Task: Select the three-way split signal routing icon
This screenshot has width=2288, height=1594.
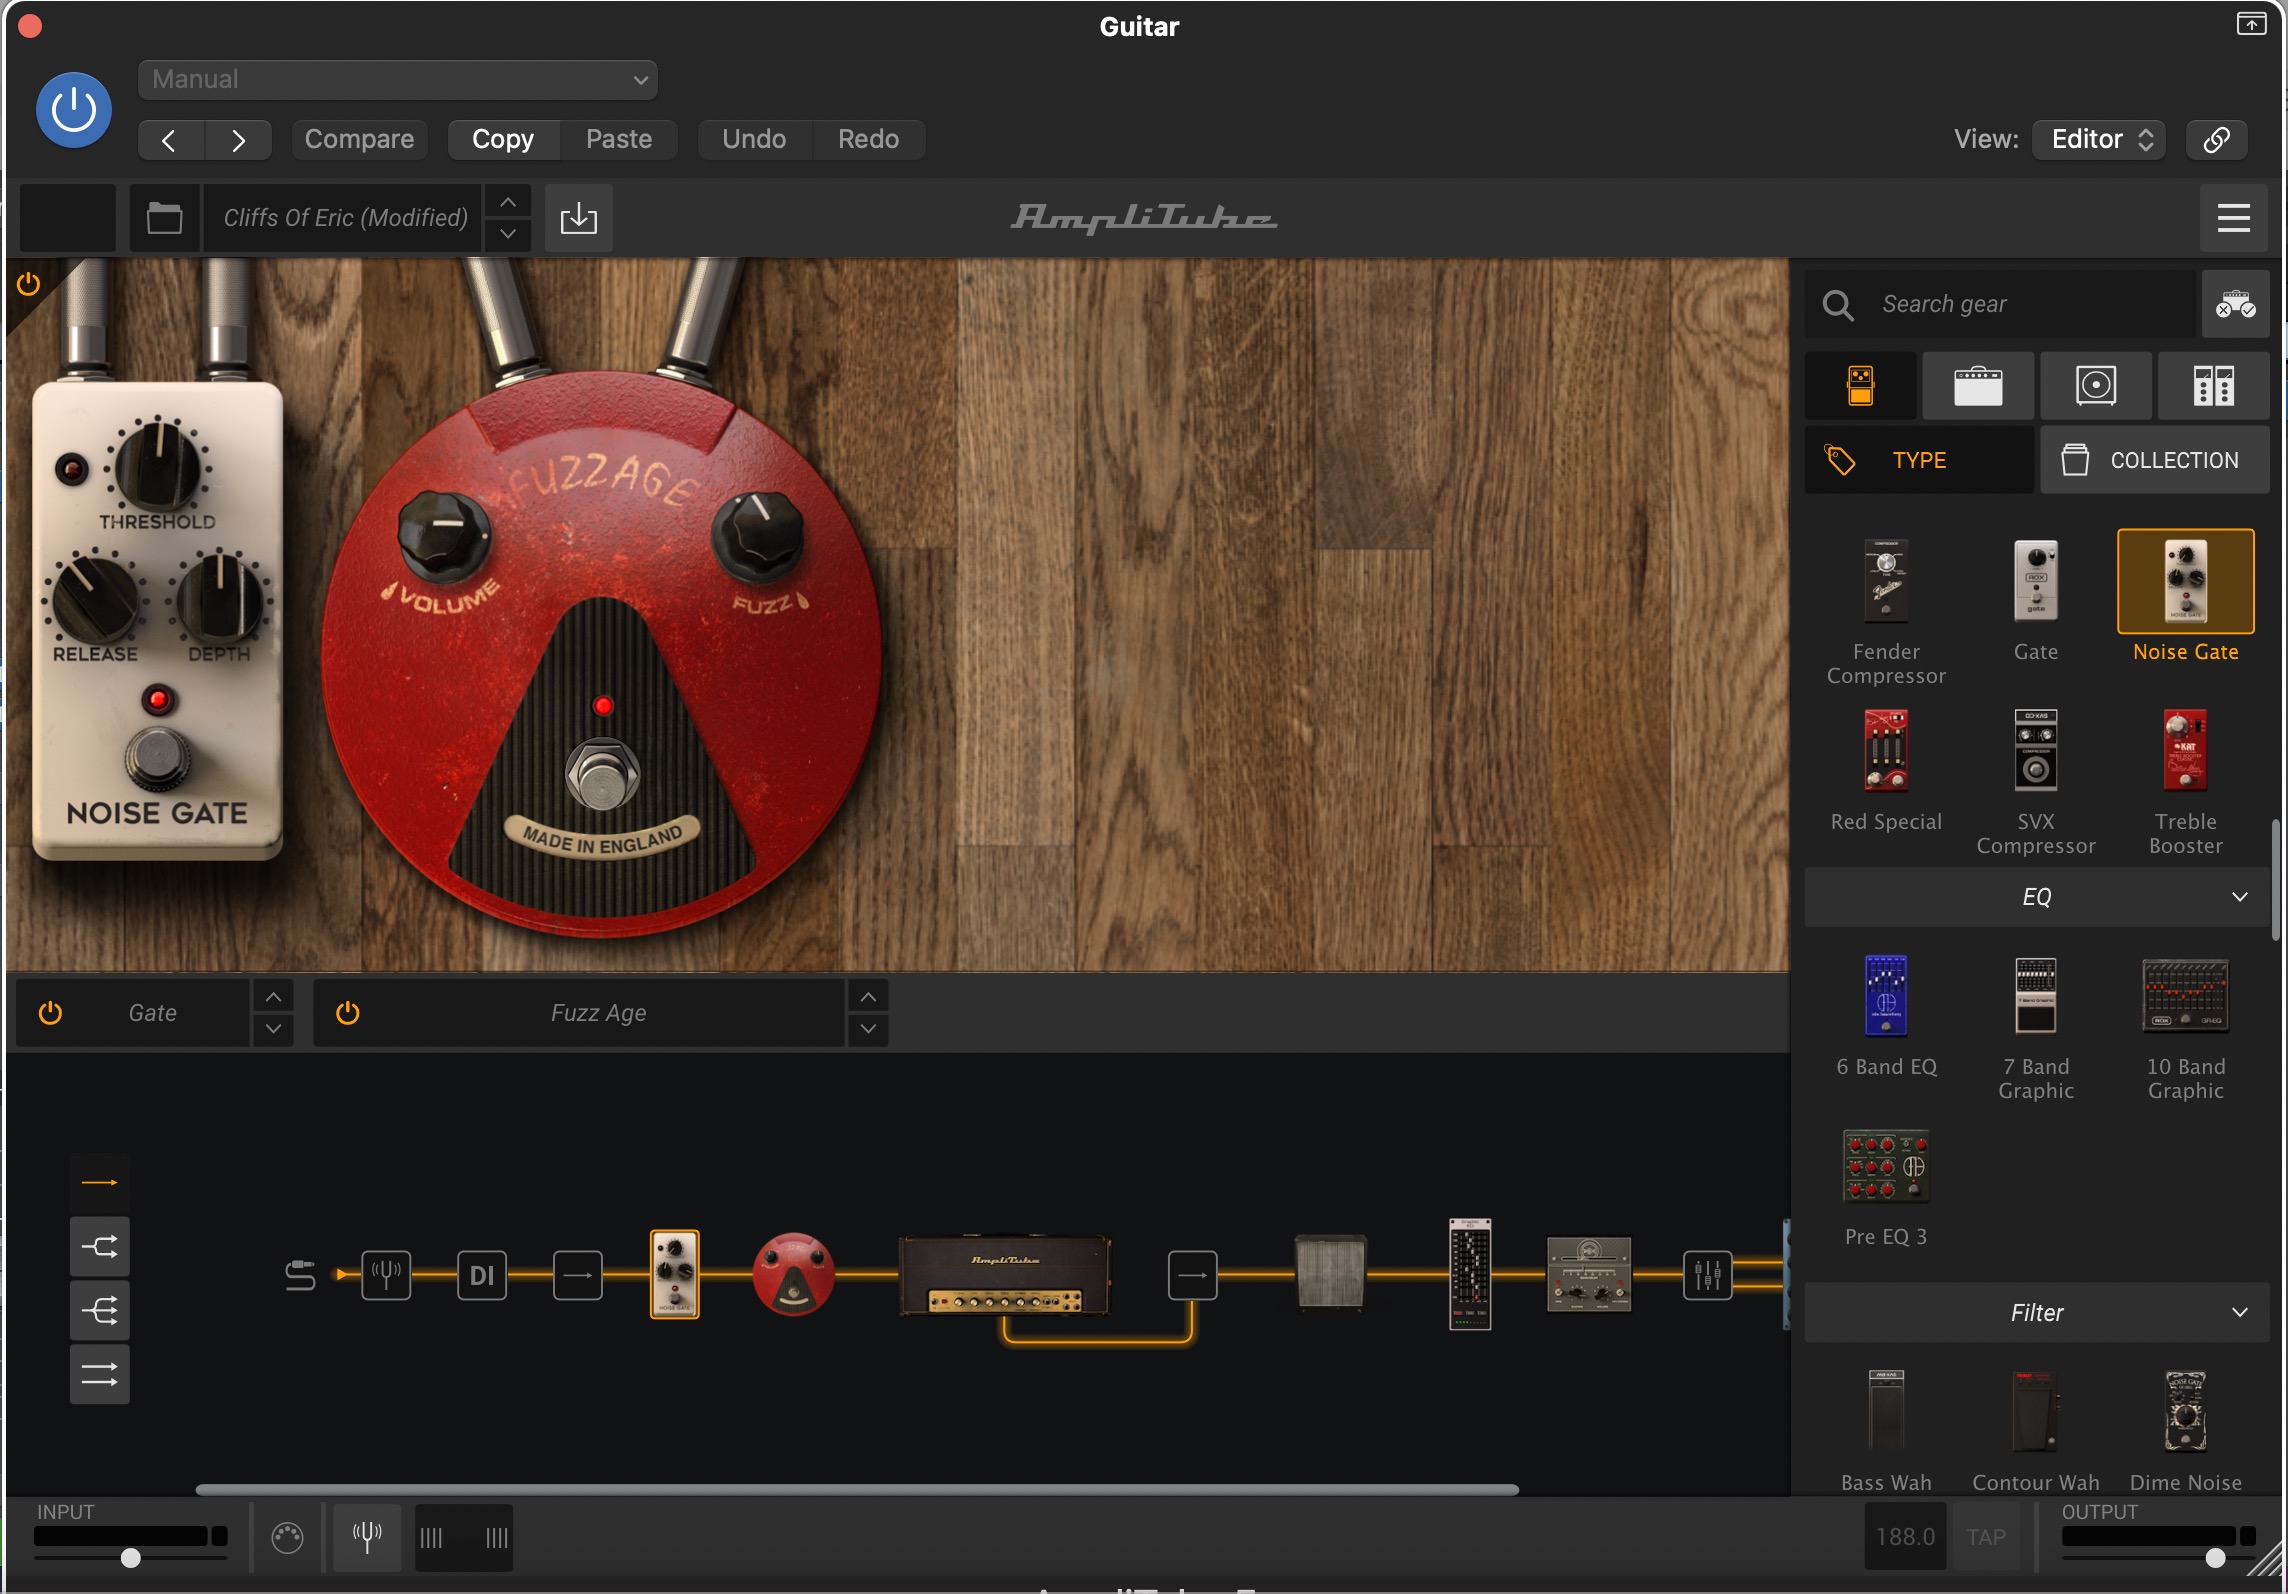Action: point(99,1310)
